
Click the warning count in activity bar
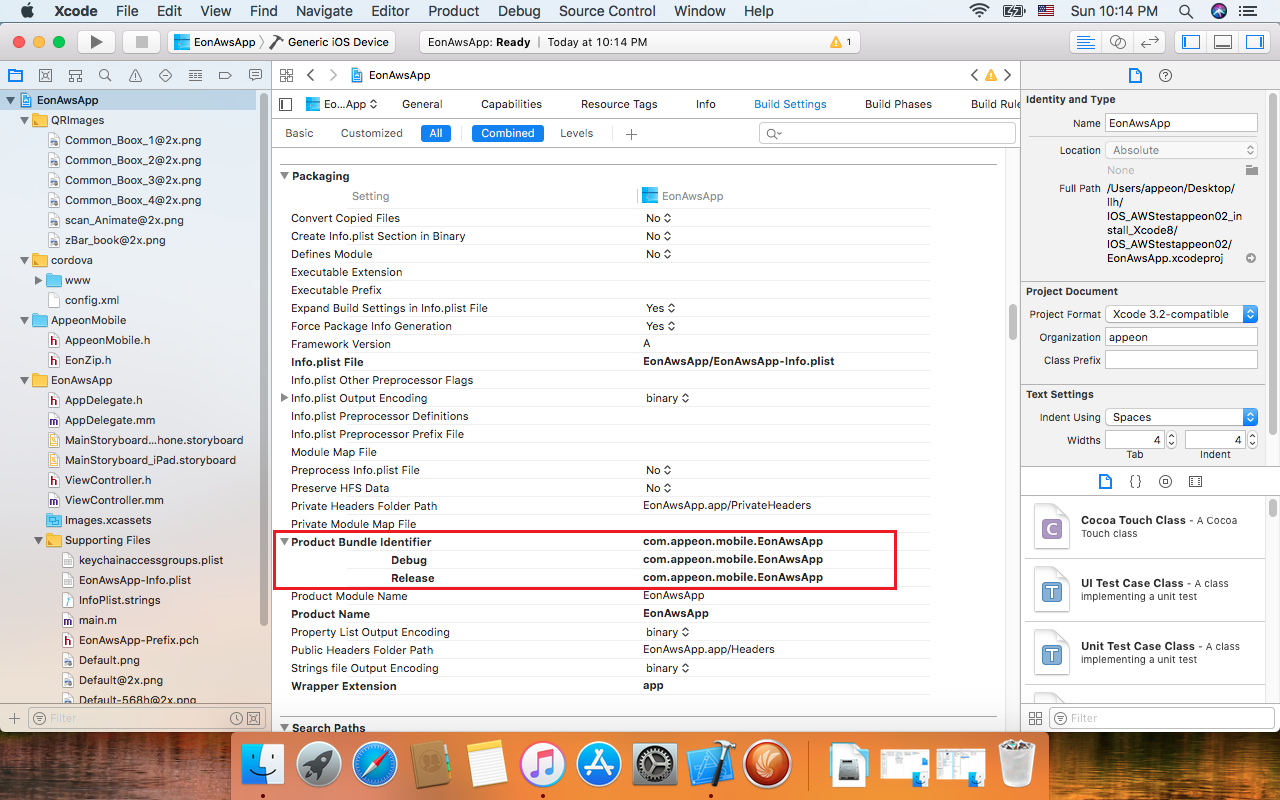841,42
